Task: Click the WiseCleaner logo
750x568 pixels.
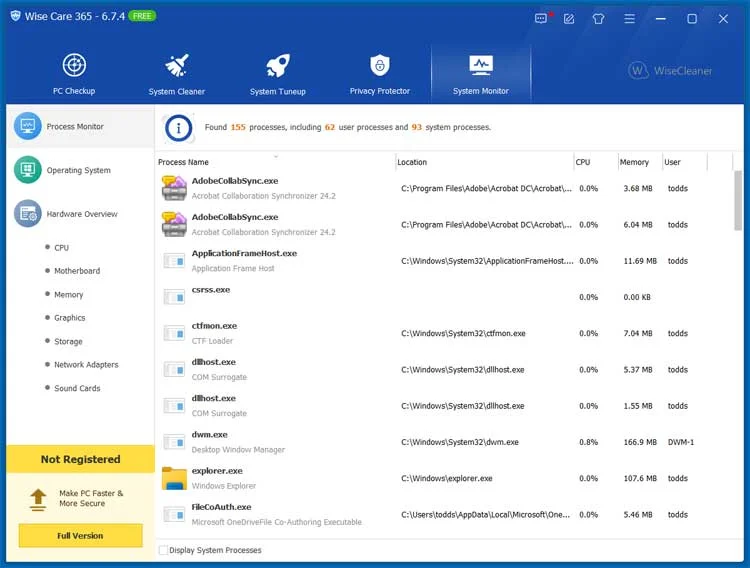Action: (670, 71)
